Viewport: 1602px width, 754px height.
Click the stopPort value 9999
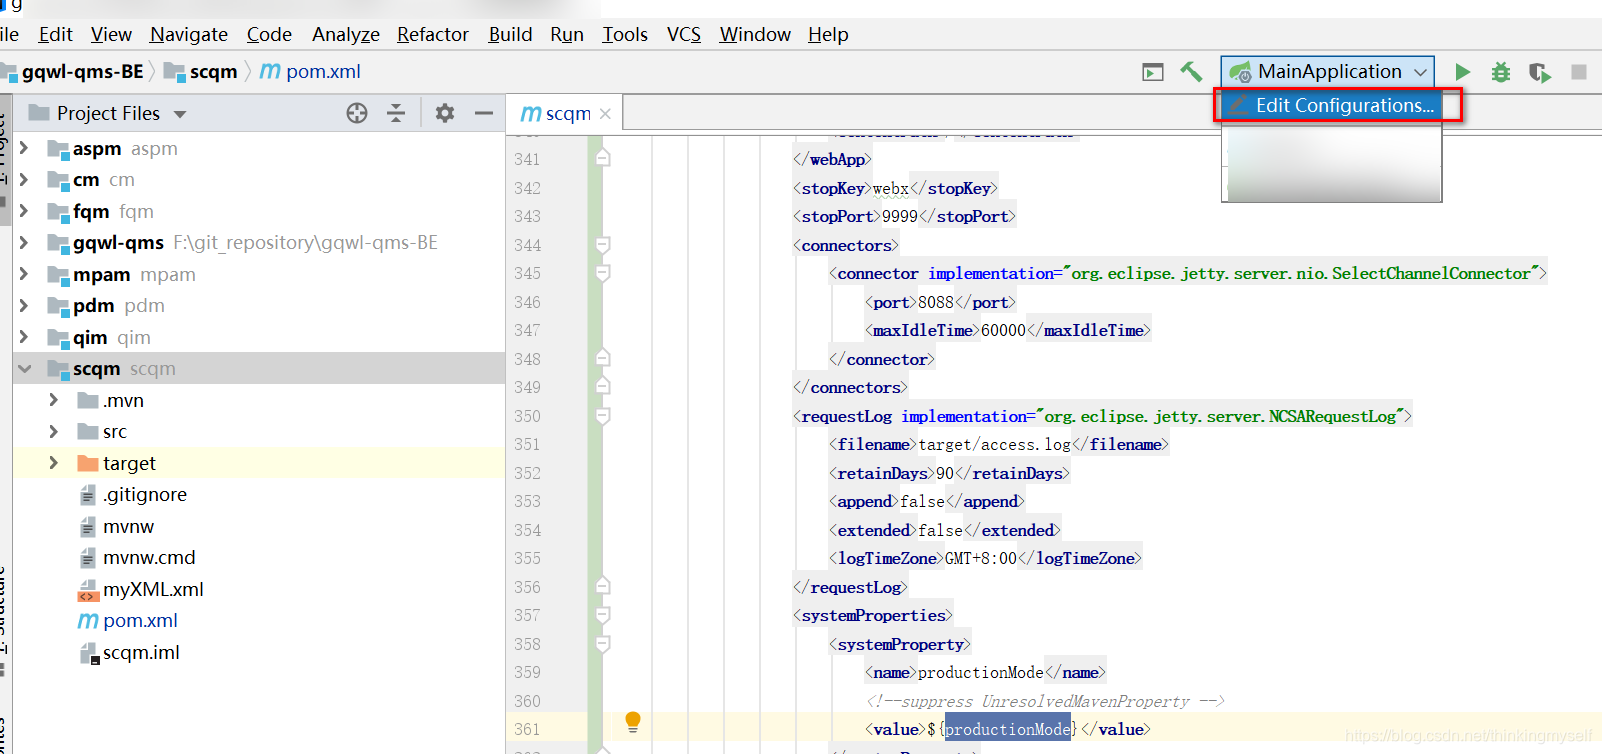[x=900, y=216]
